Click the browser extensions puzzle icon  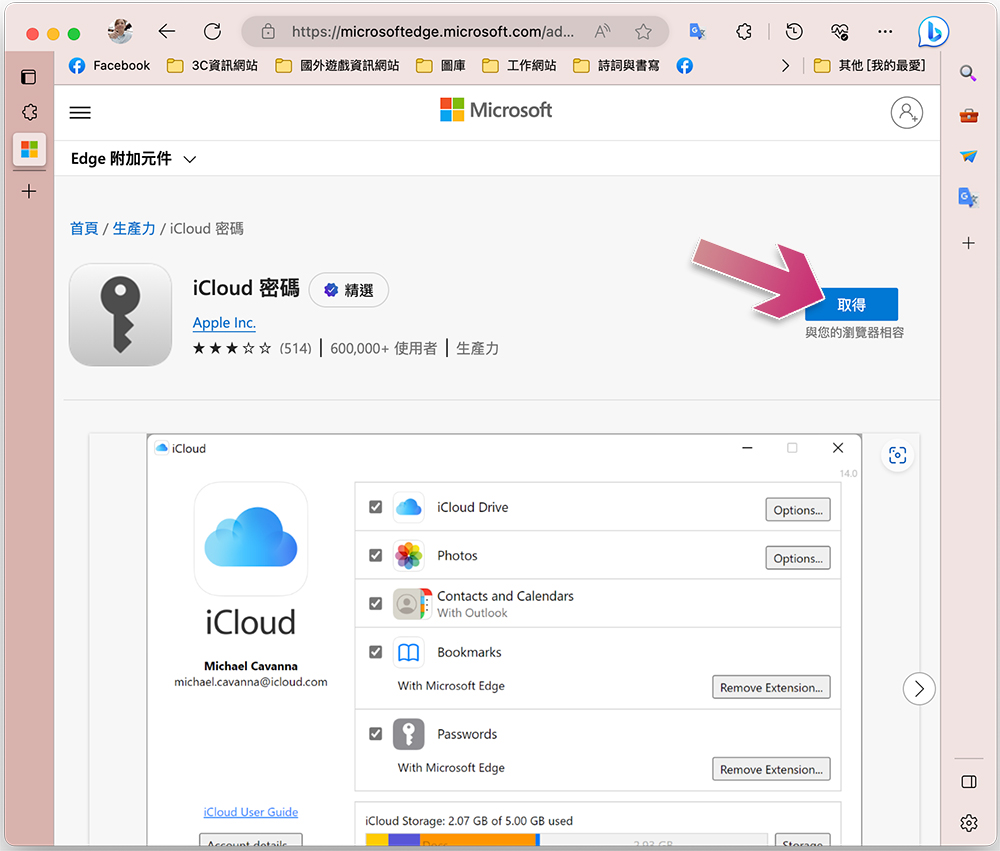click(x=744, y=31)
